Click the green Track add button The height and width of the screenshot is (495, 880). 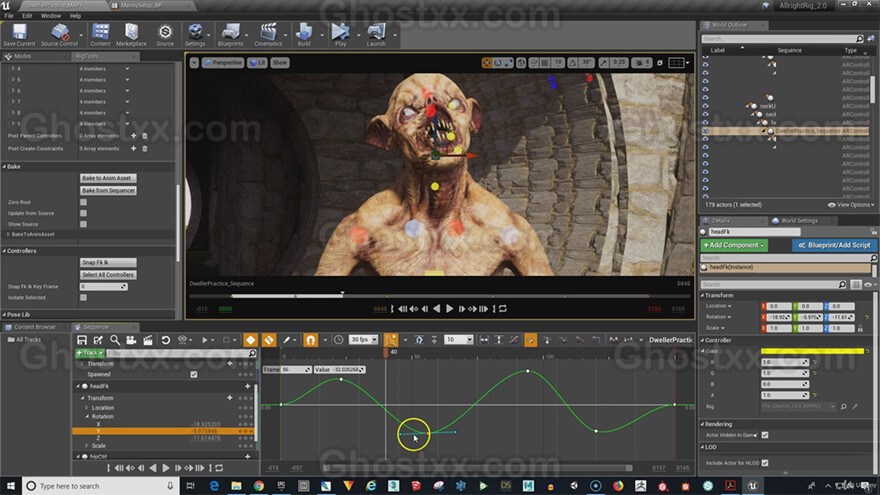click(x=89, y=353)
